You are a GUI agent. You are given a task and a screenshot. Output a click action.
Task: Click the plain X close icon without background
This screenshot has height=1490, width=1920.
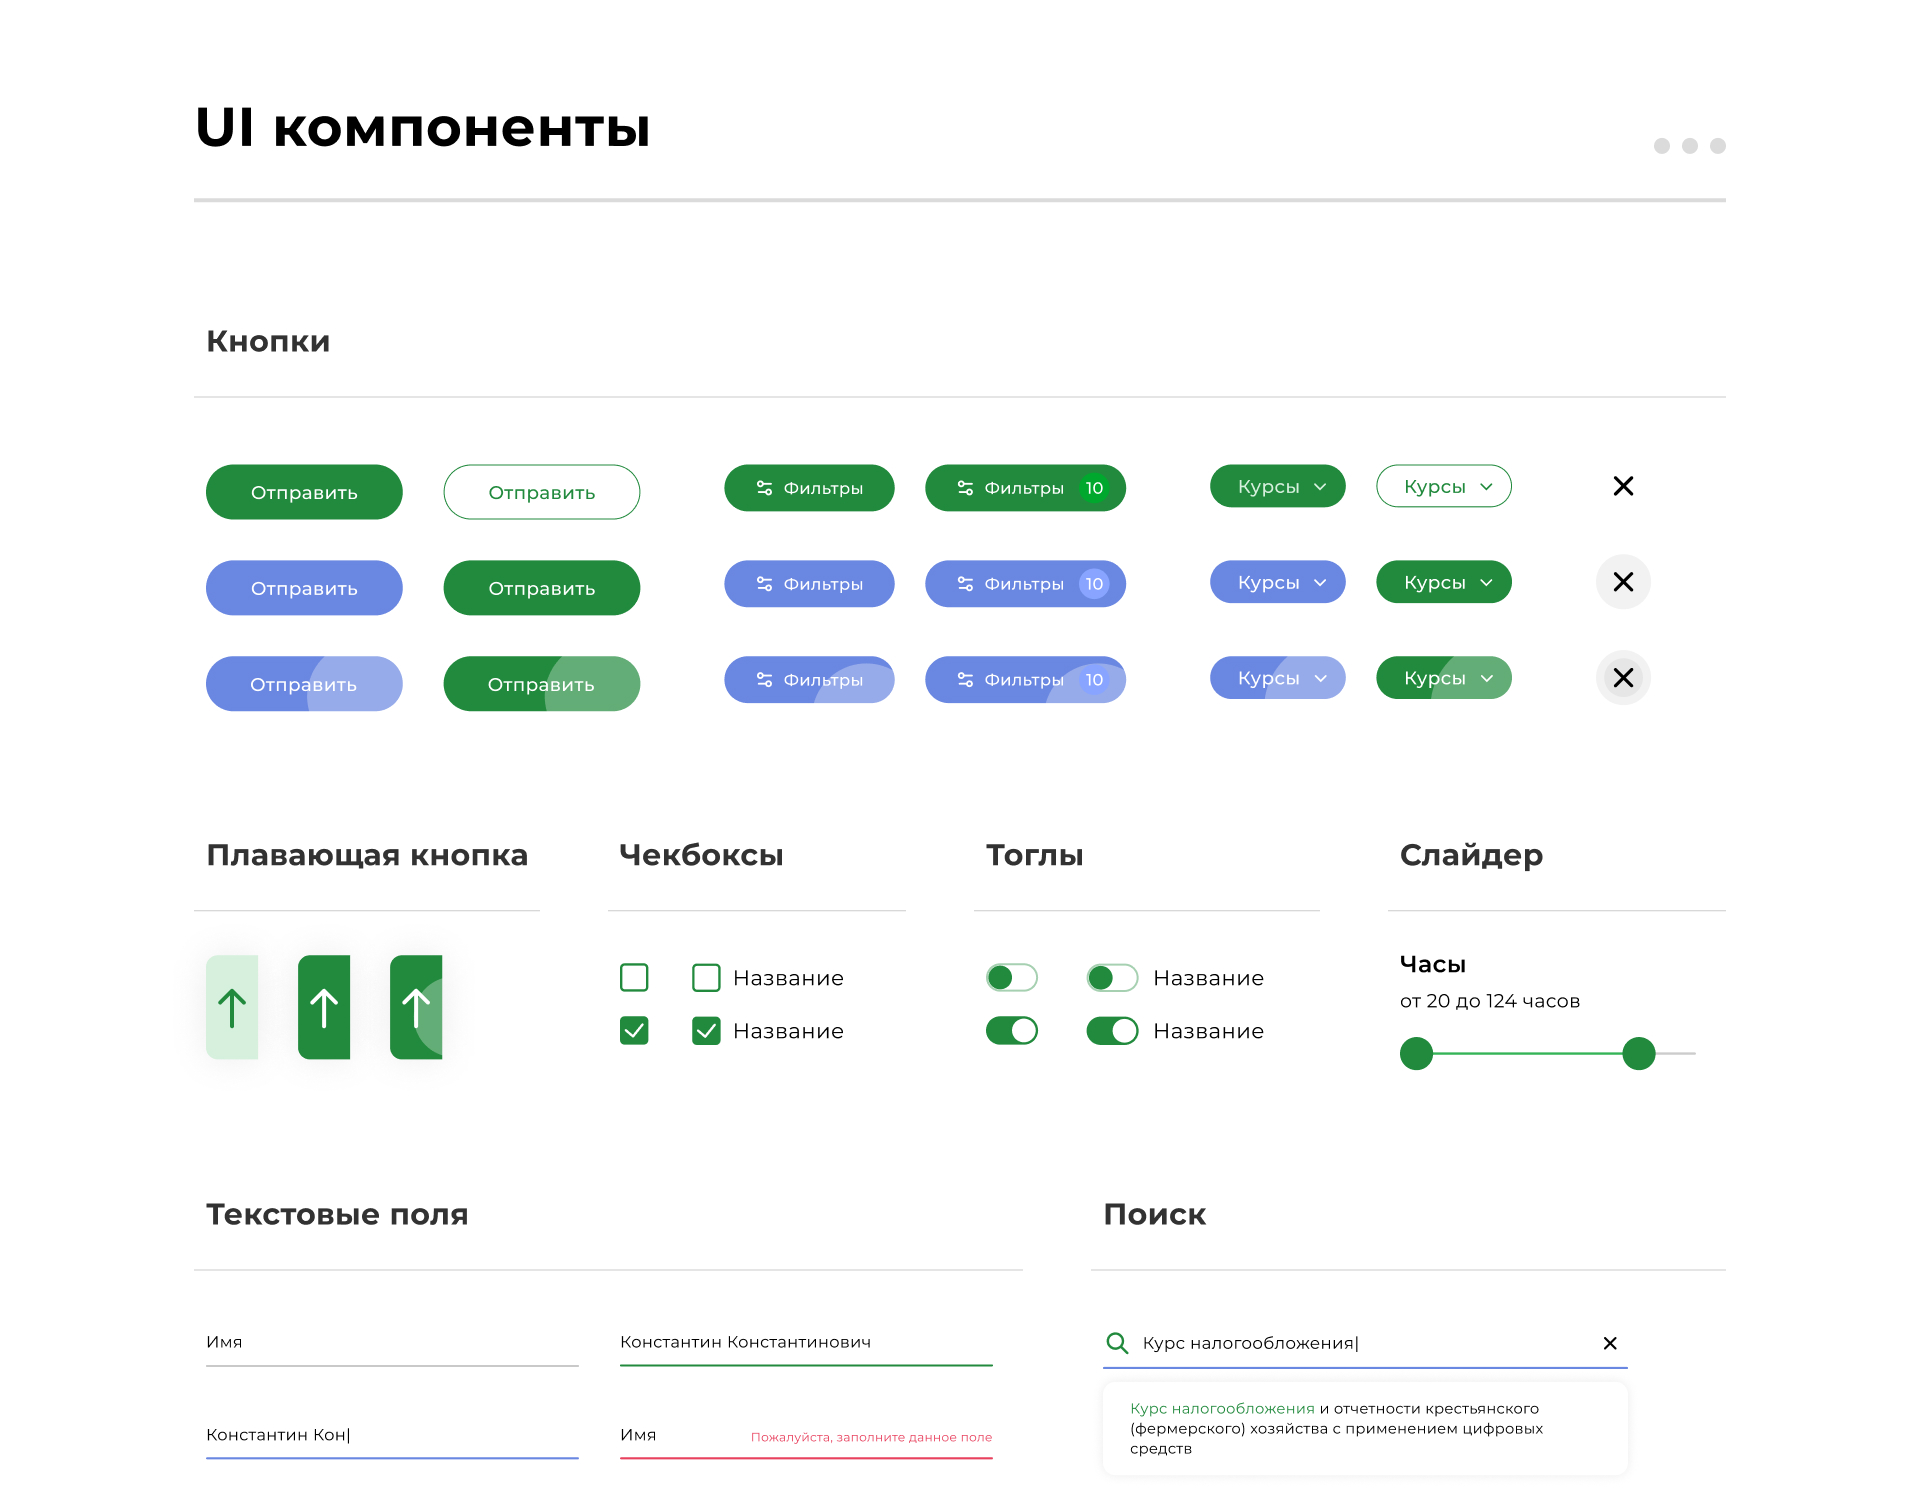coord(1623,486)
